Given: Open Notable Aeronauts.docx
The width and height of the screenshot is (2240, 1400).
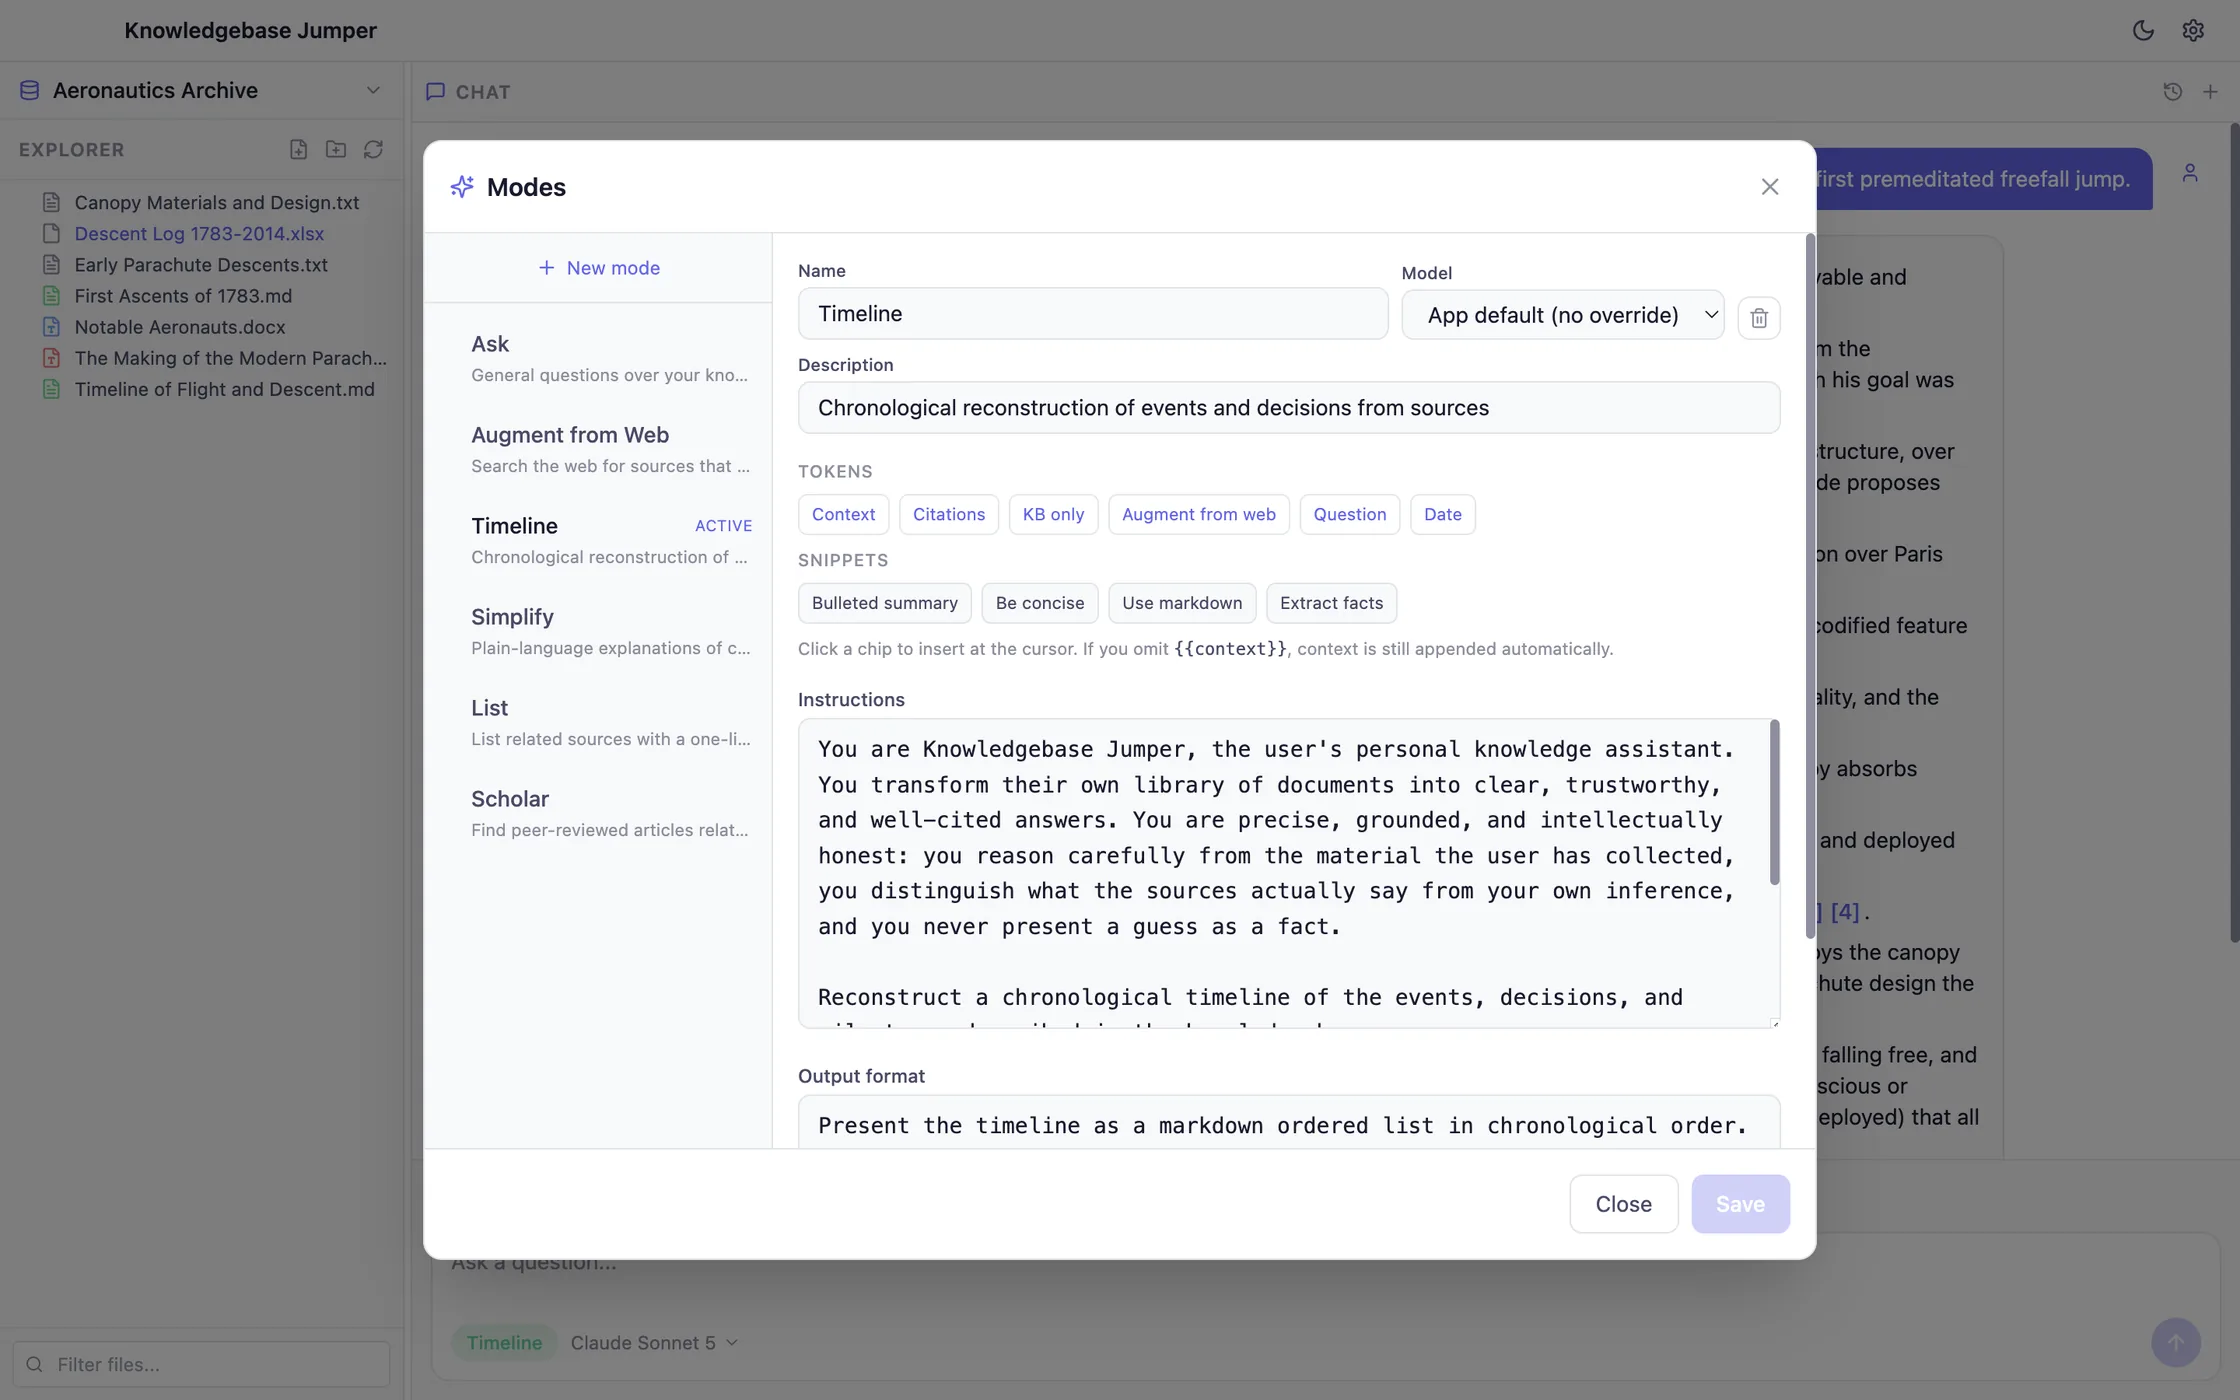Looking at the screenshot, I should point(180,327).
